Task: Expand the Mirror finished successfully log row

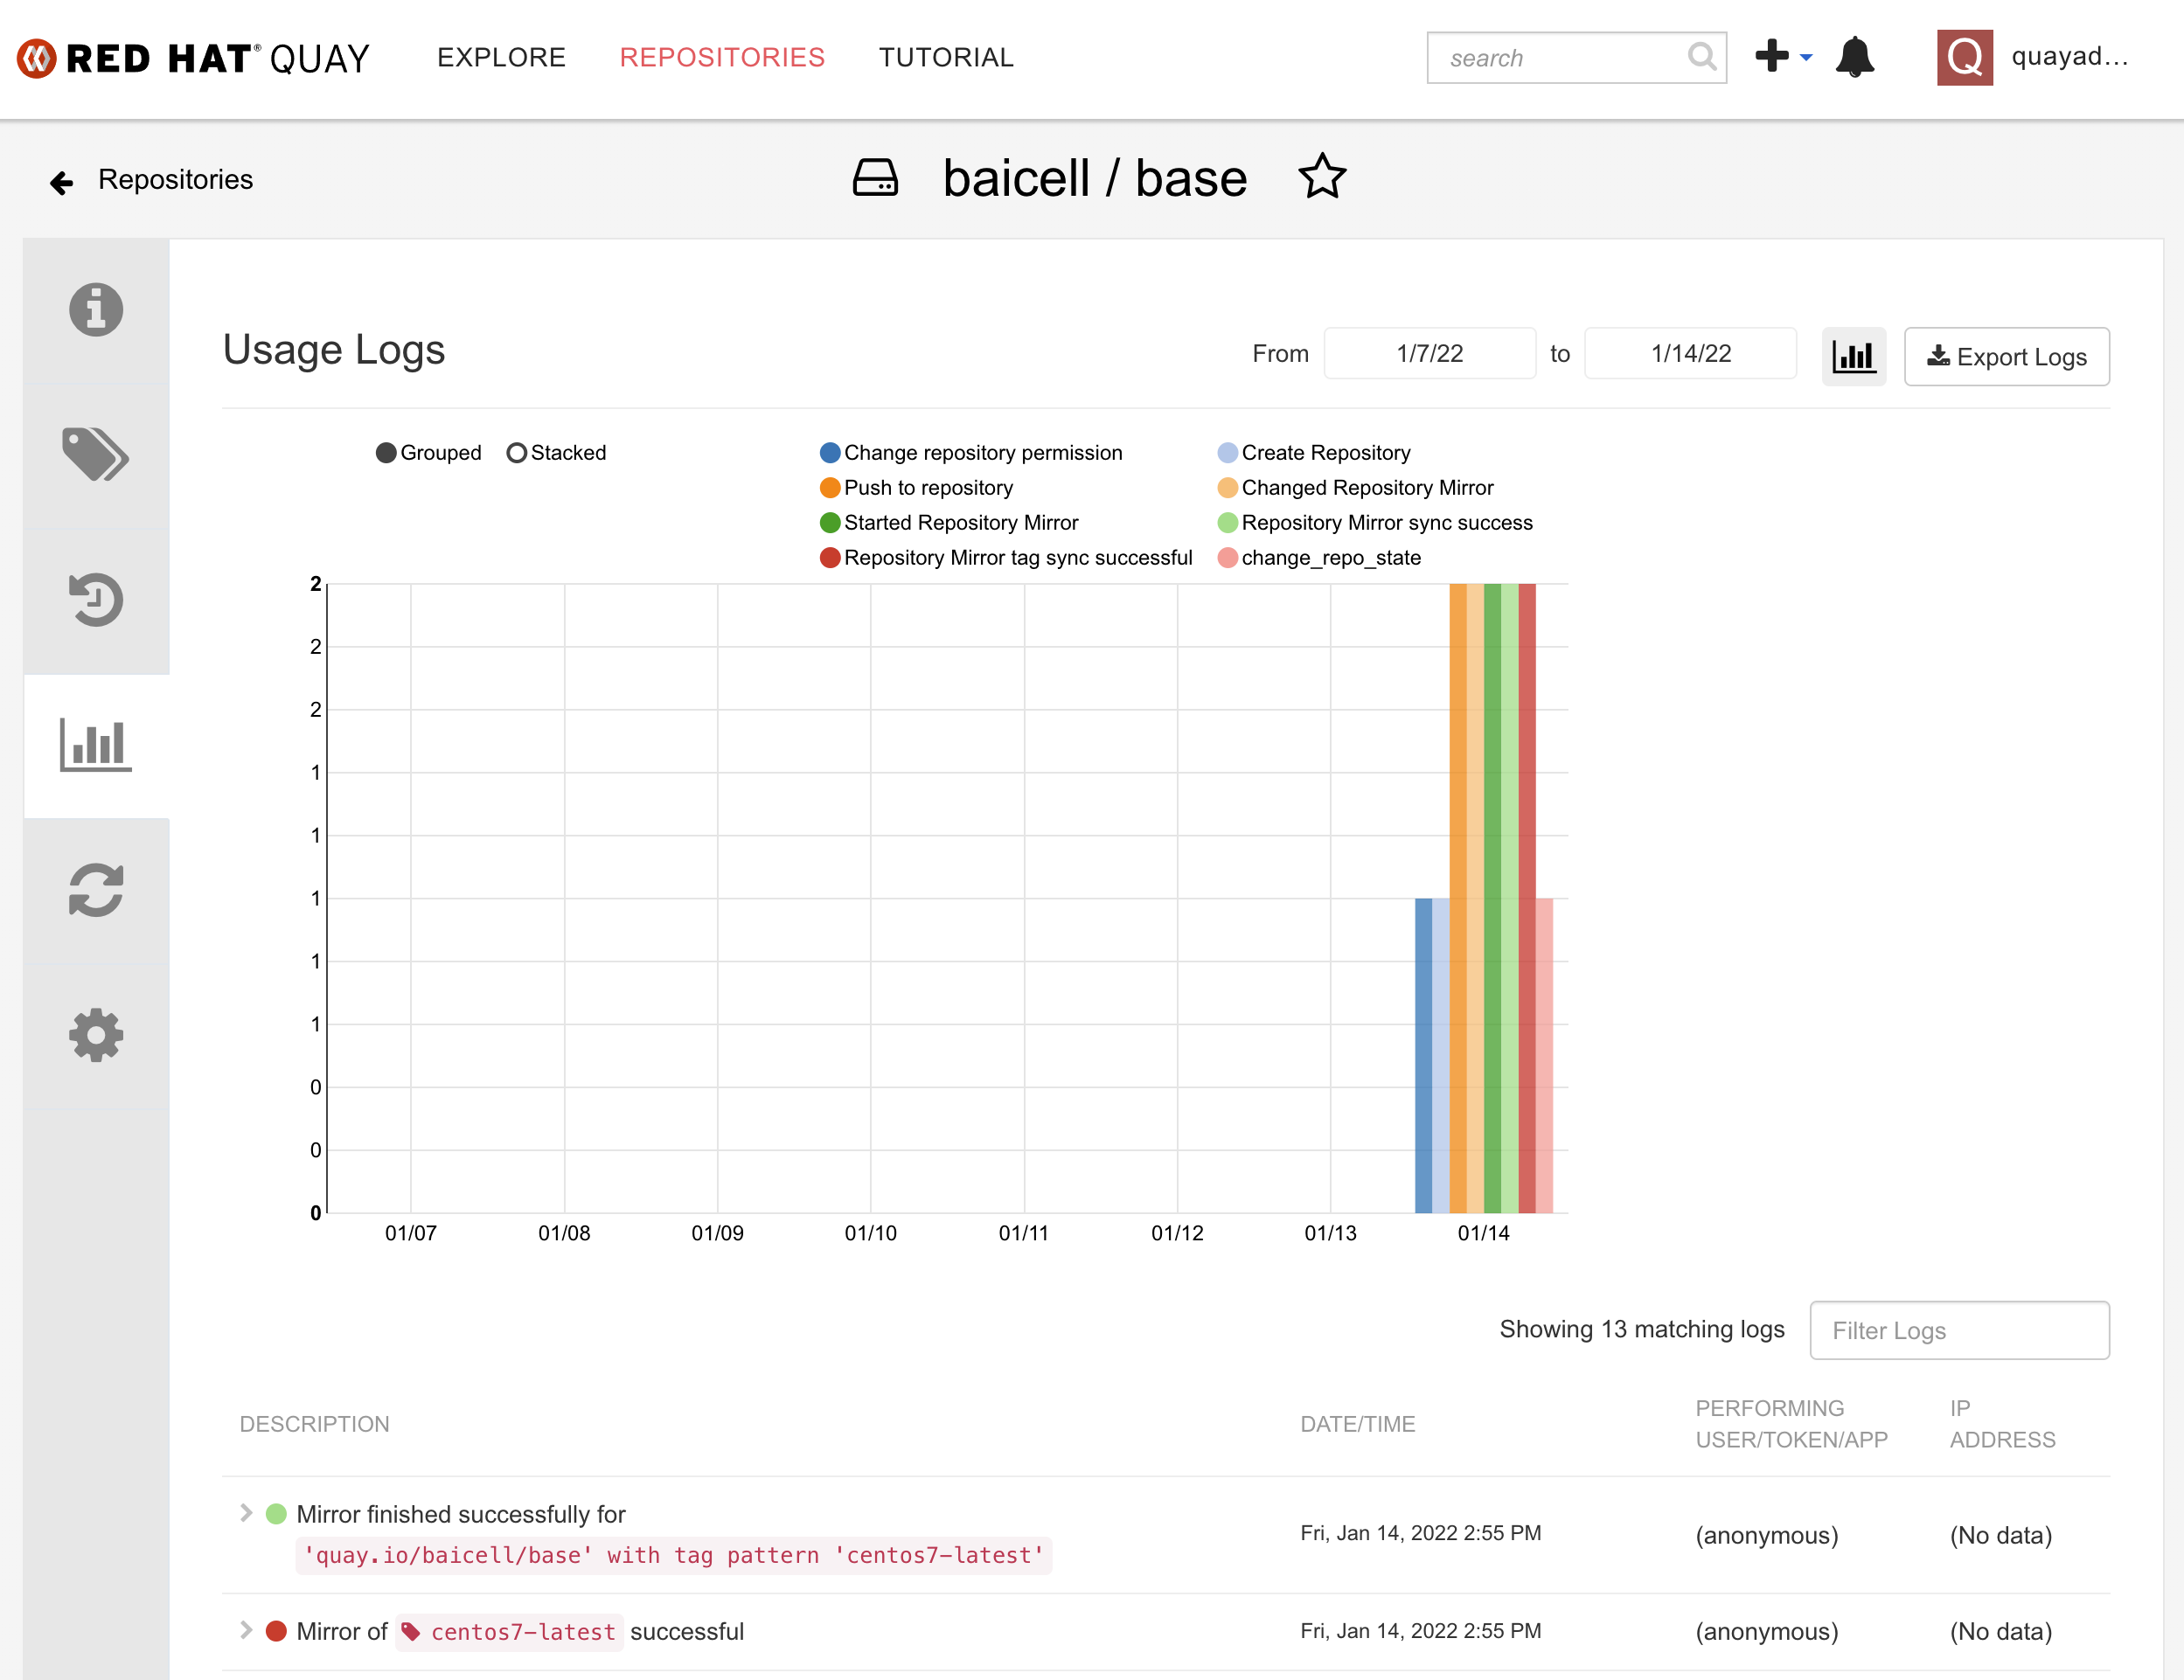Action: pos(246,1513)
